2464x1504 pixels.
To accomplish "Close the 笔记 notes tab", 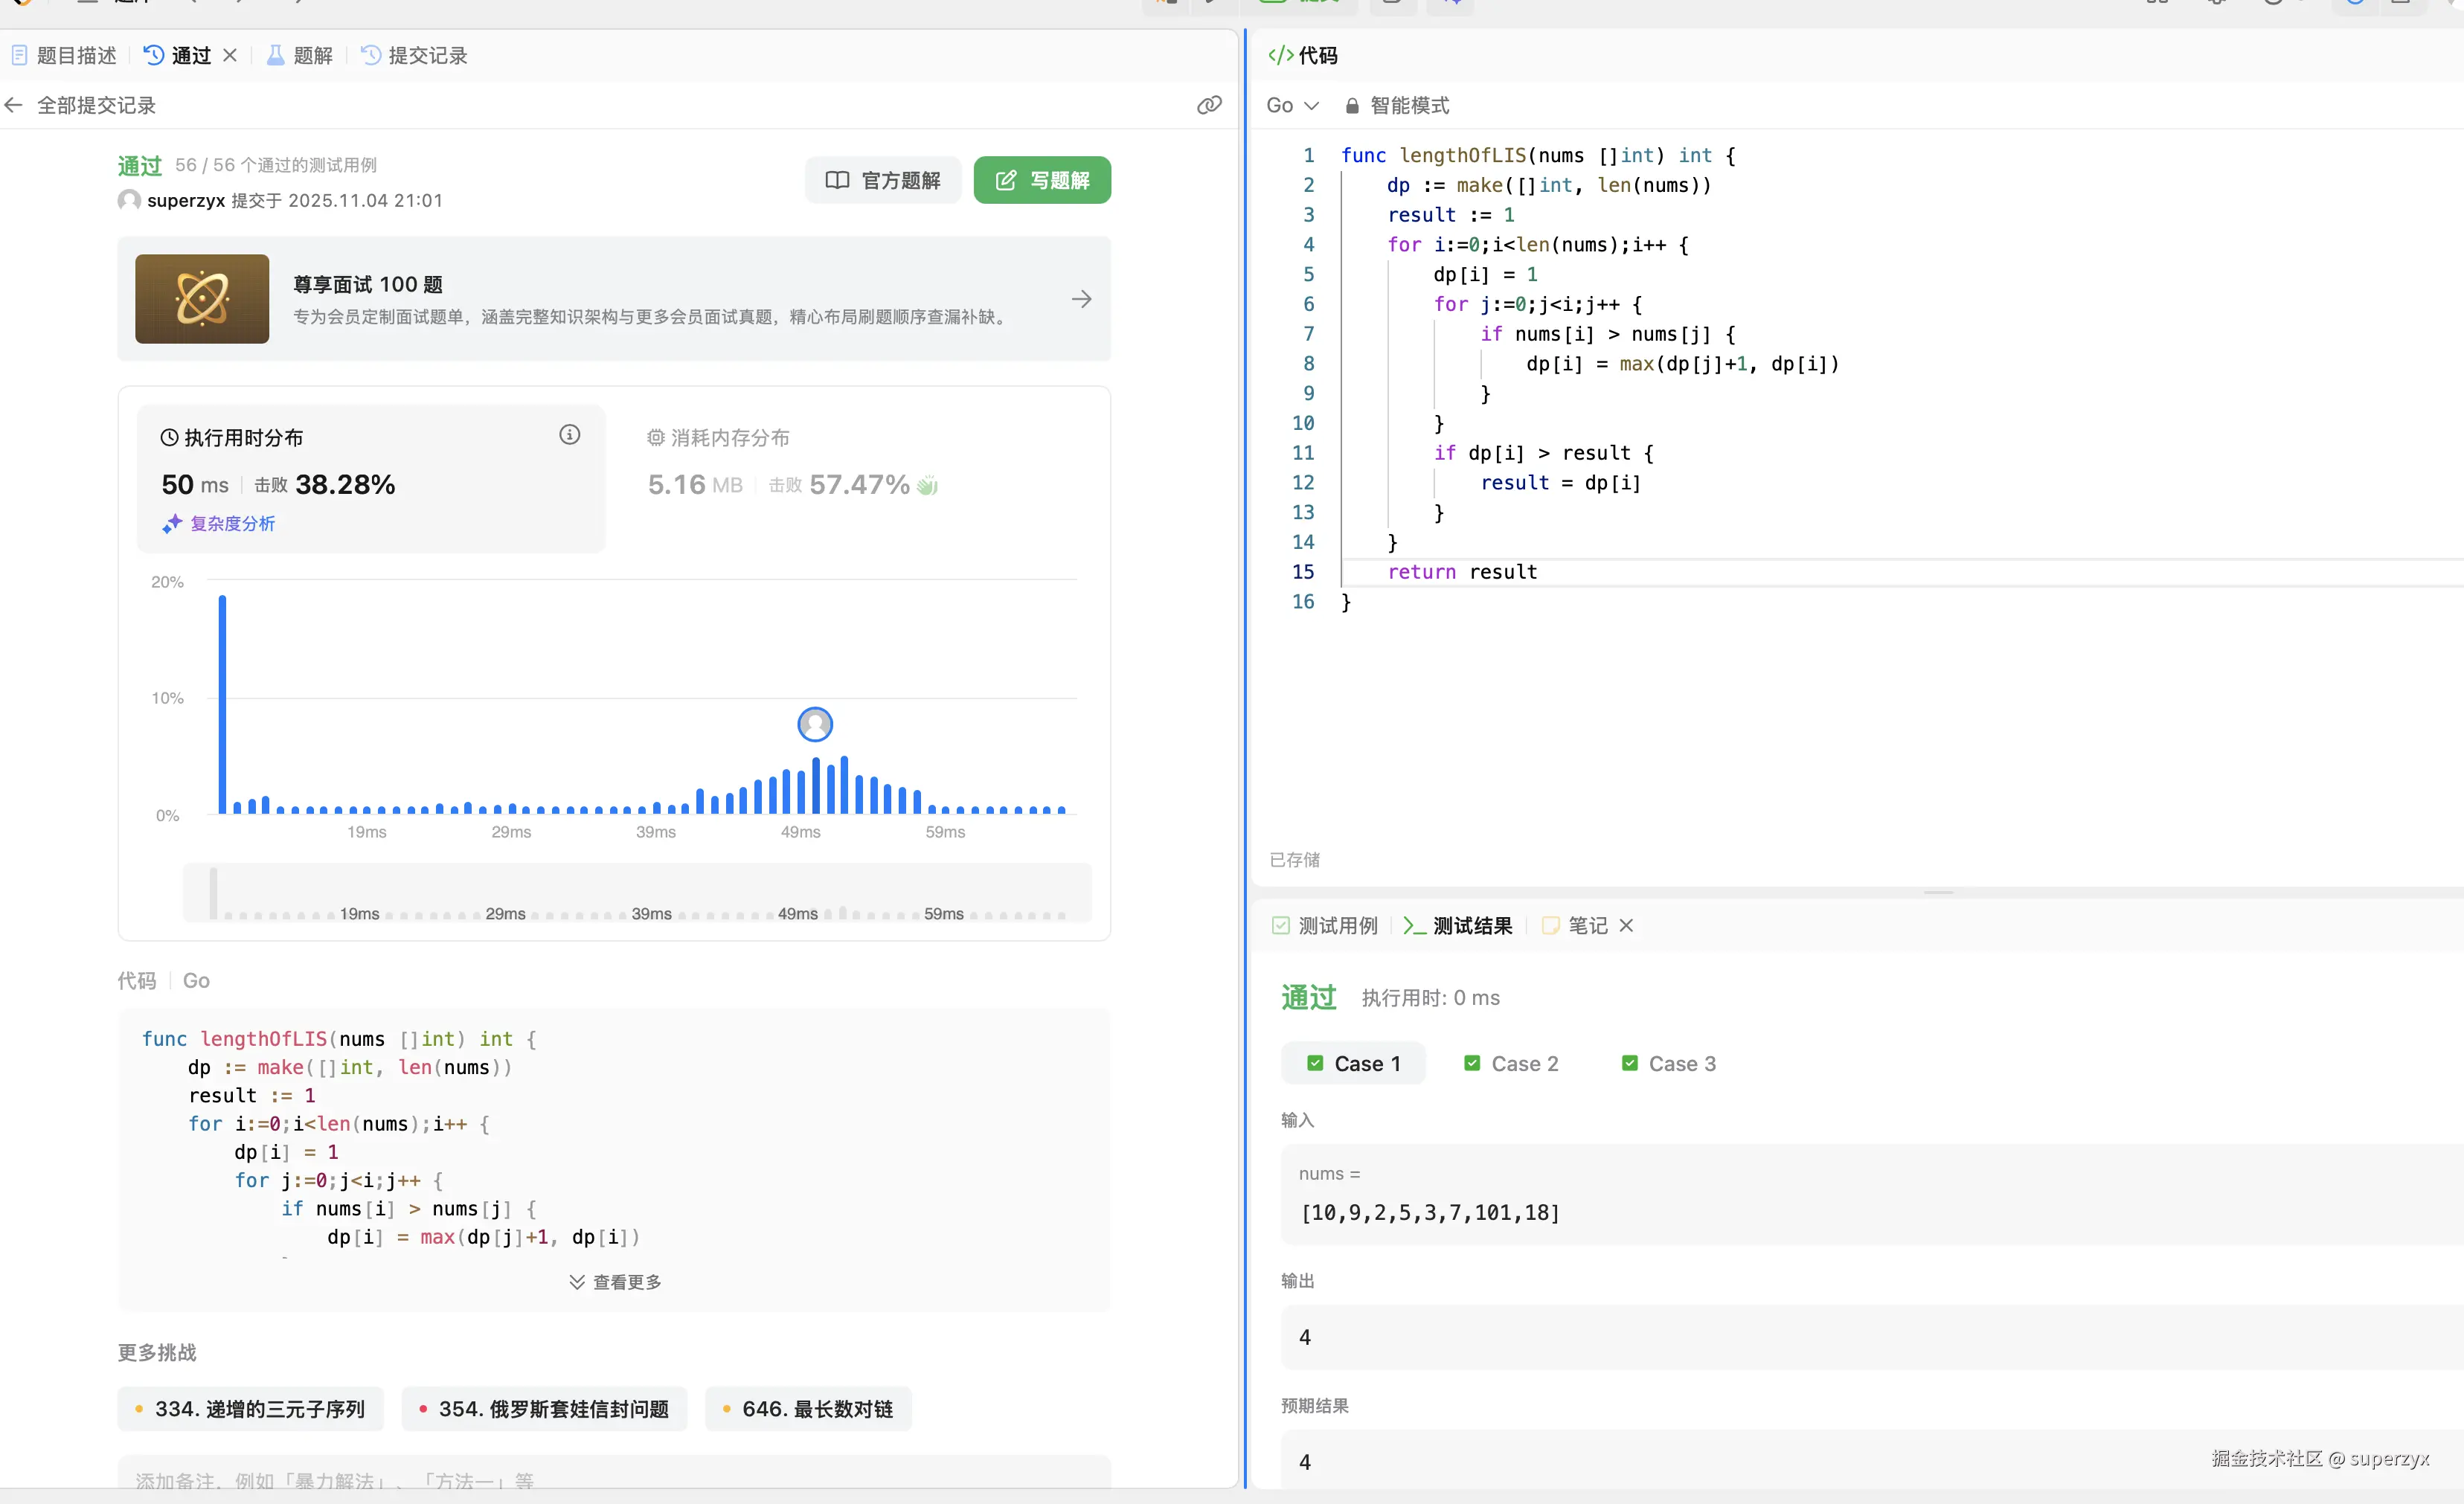I will 1626,925.
